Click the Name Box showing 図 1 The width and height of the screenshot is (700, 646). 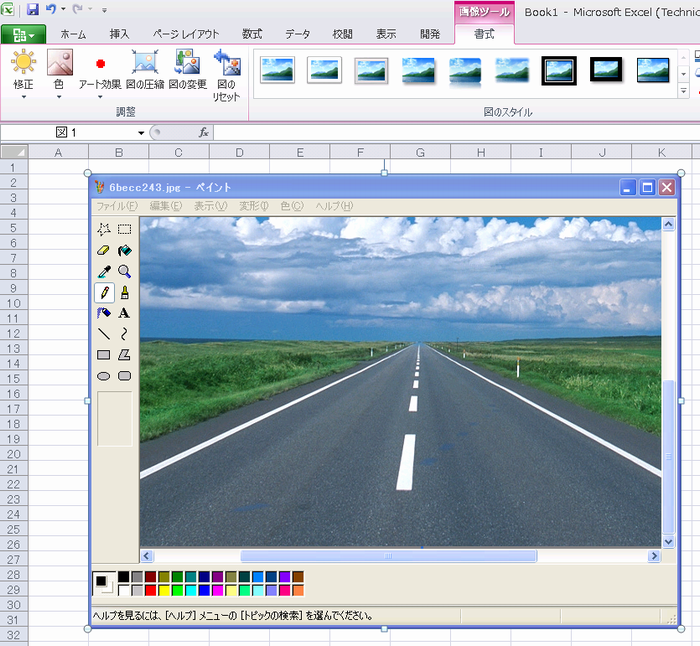point(67,133)
